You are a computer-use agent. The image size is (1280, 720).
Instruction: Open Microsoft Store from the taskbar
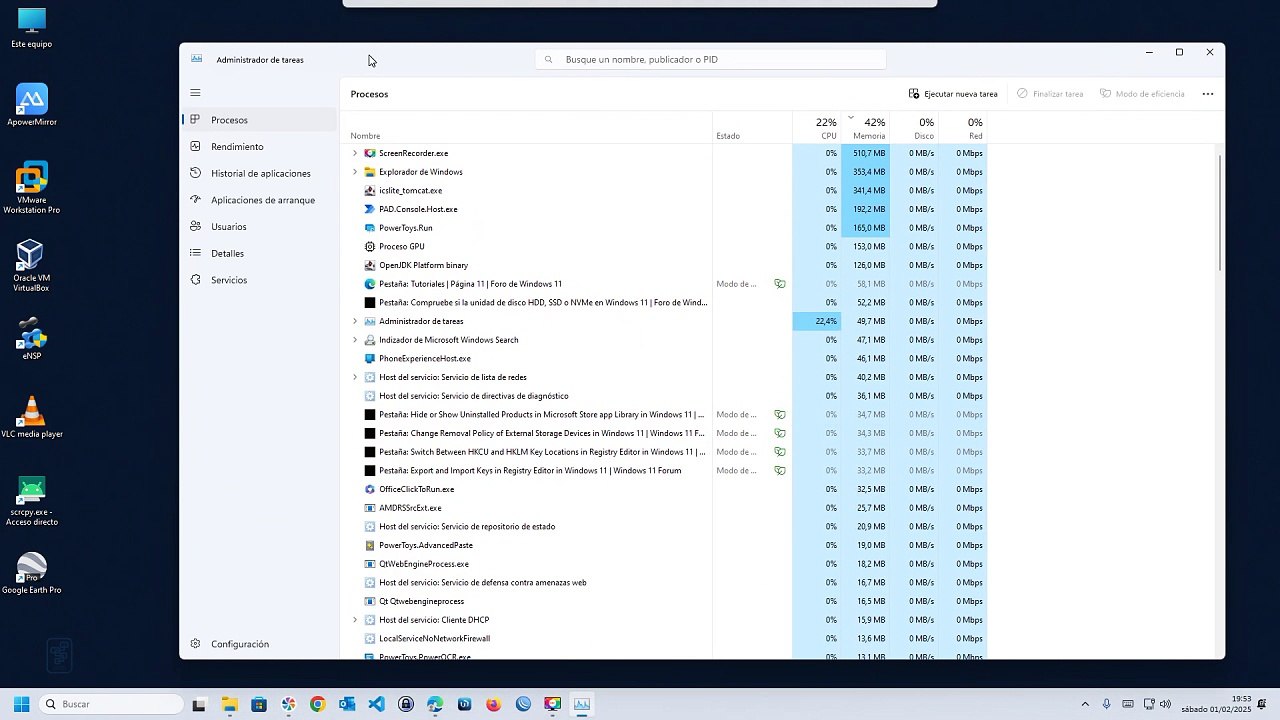(259, 704)
